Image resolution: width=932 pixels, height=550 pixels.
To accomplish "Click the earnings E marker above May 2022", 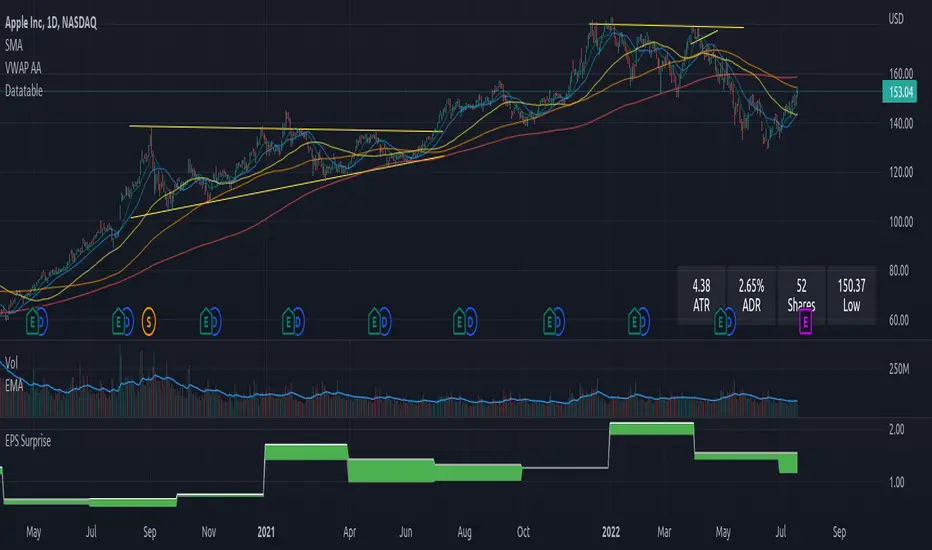I will pos(720,321).
